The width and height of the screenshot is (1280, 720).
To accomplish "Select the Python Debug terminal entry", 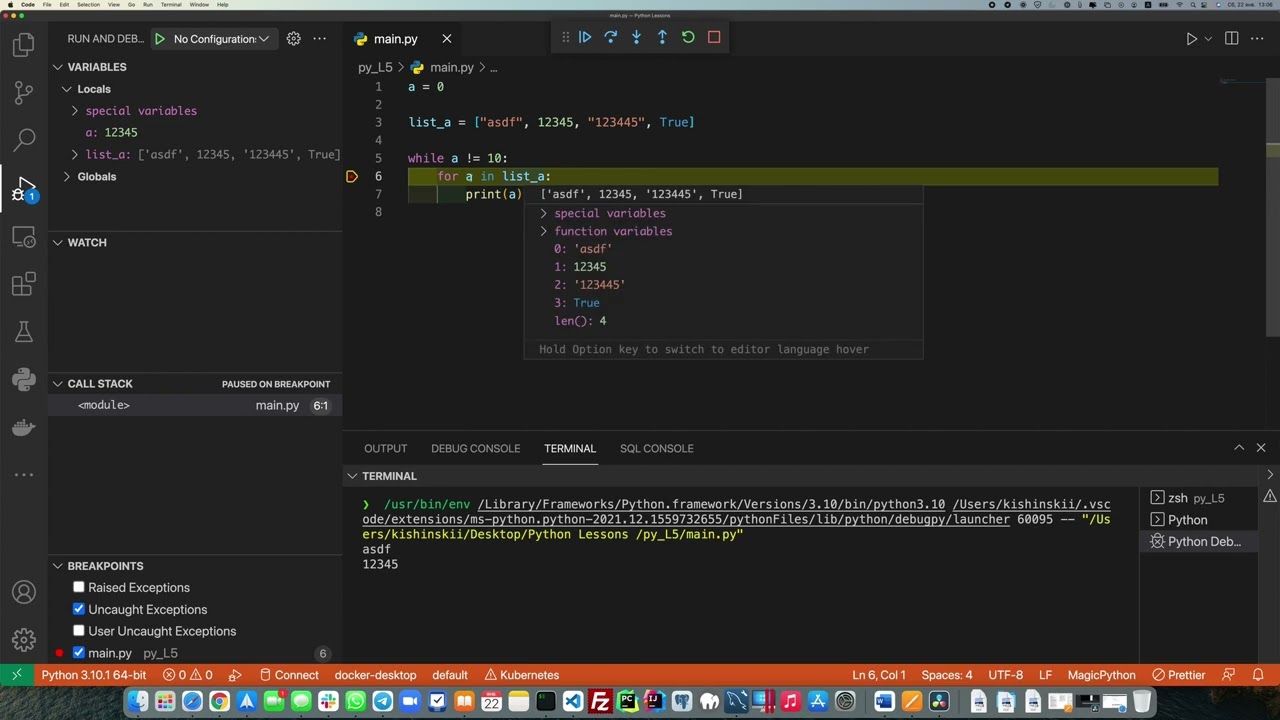I will [1196, 542].
